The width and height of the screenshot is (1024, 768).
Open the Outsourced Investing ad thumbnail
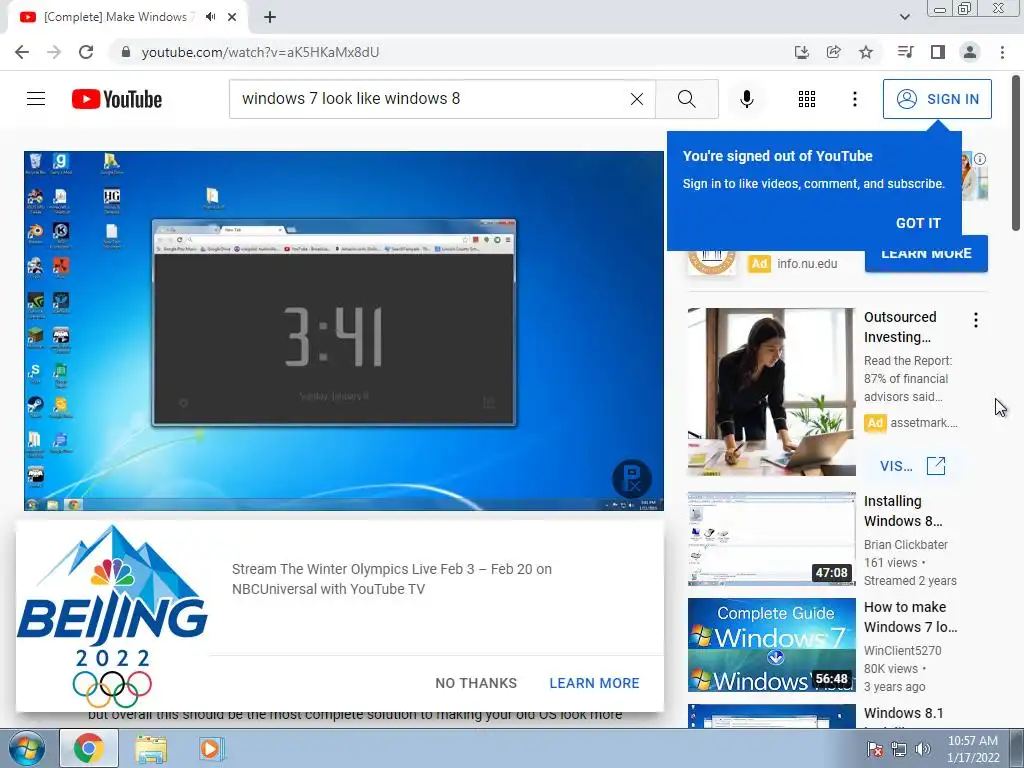pos(771,392)
